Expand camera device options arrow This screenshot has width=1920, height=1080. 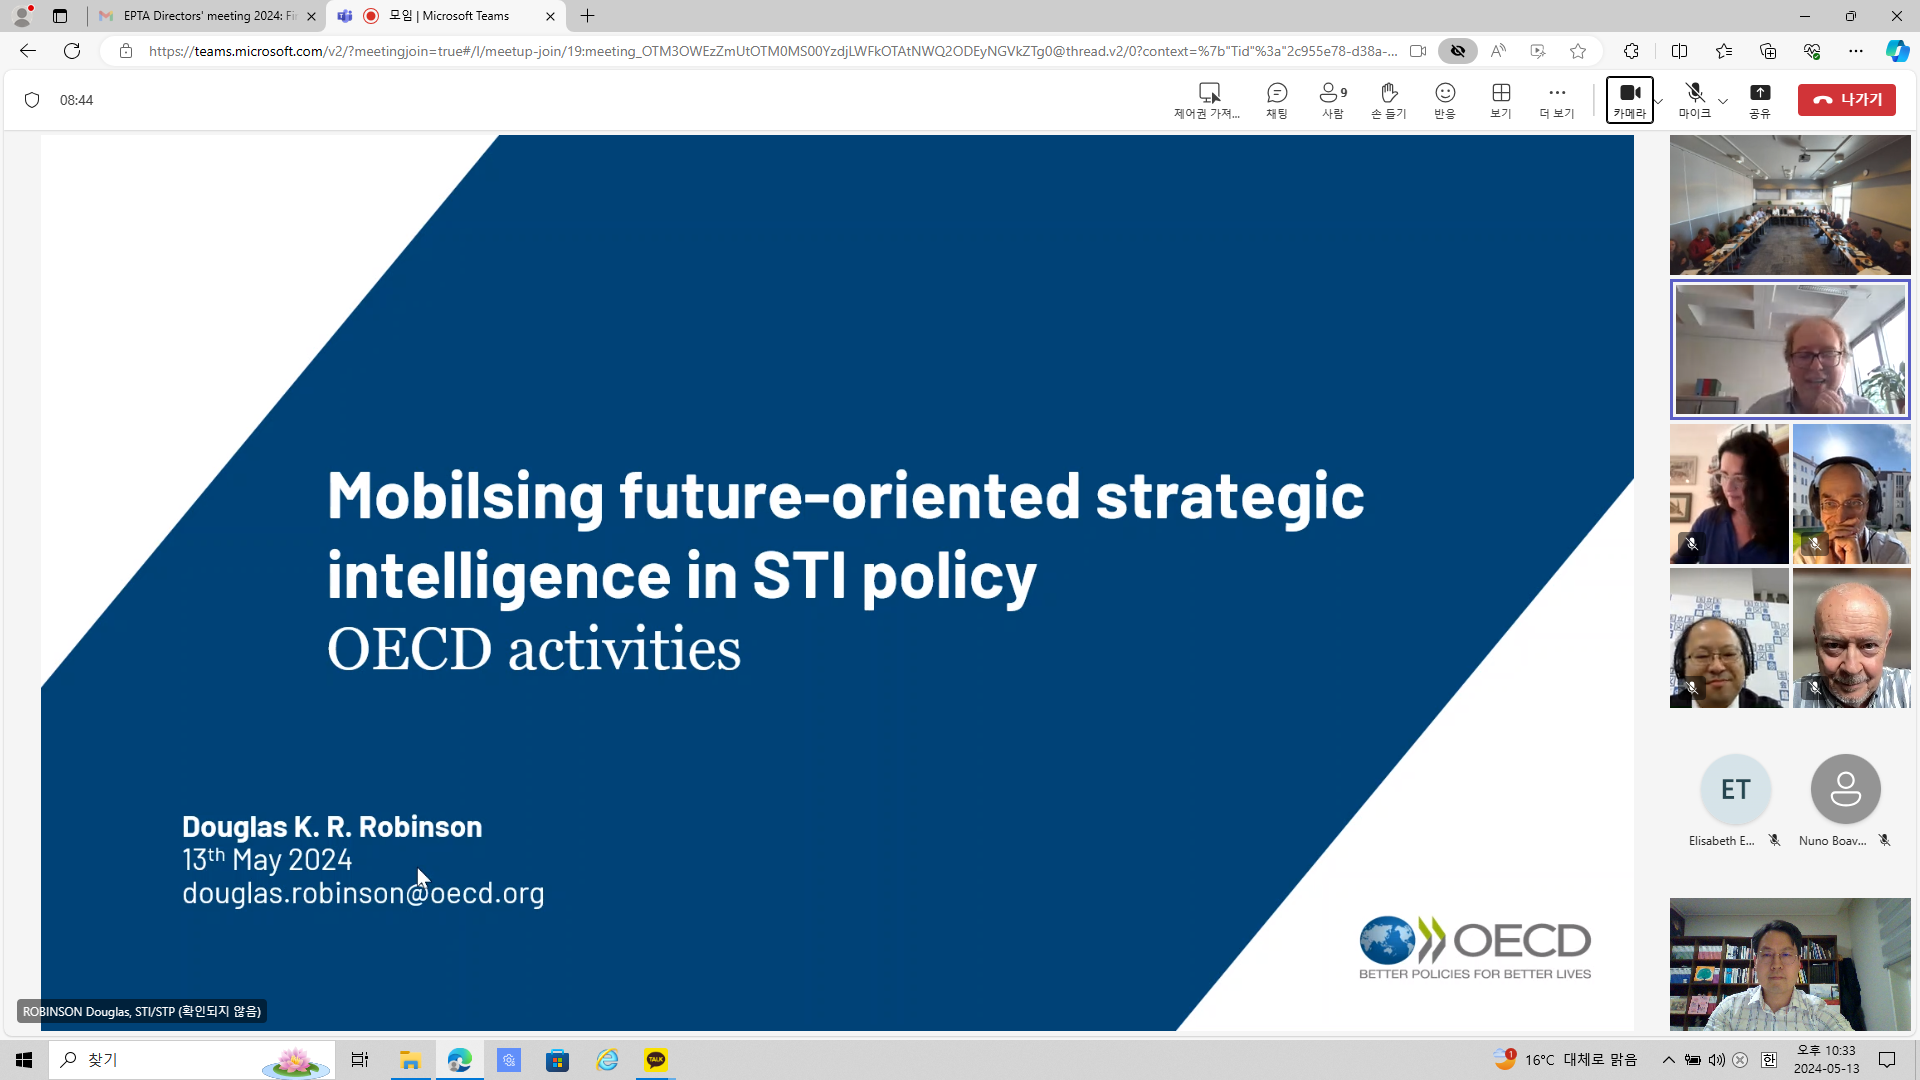pyautogui.click(x=1659, y=101)
